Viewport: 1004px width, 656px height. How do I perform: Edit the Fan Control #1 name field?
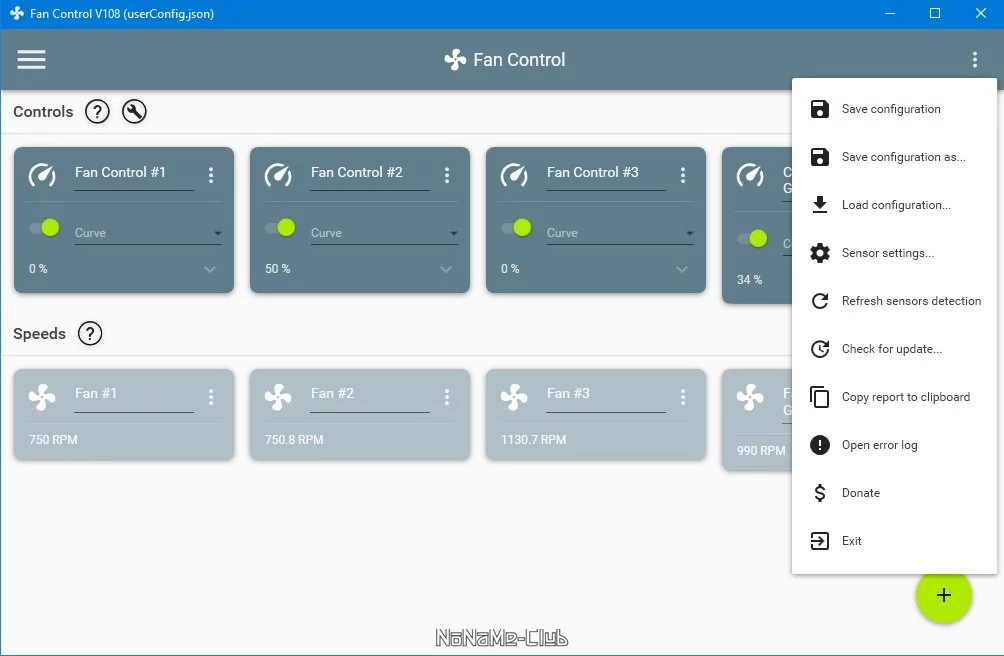[x=134, y=173]
